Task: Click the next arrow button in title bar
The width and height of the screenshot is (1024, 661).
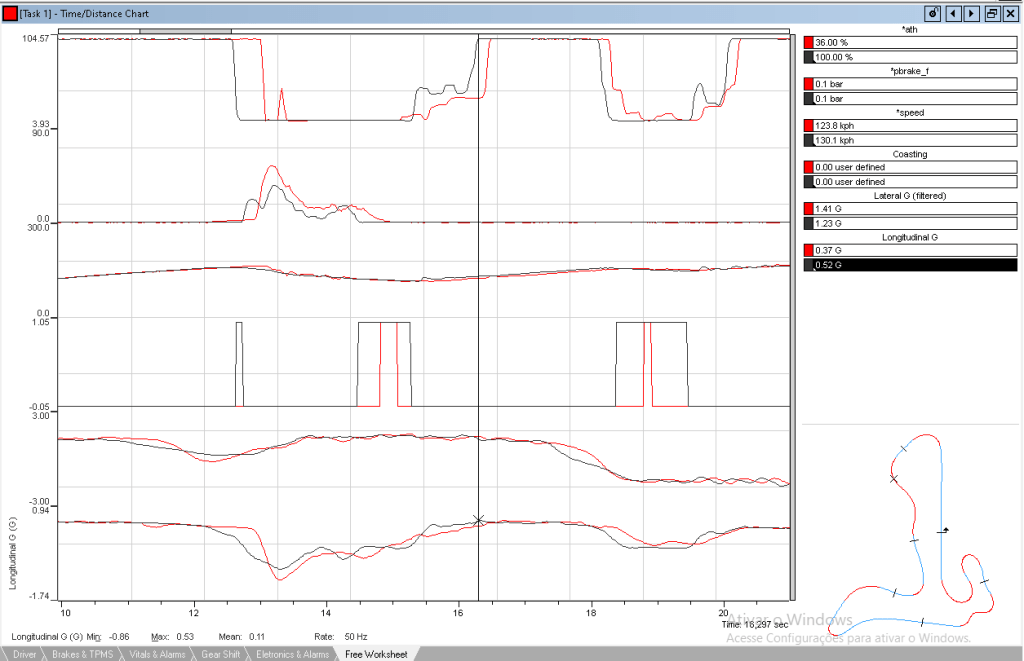Action: click(971, 14)
